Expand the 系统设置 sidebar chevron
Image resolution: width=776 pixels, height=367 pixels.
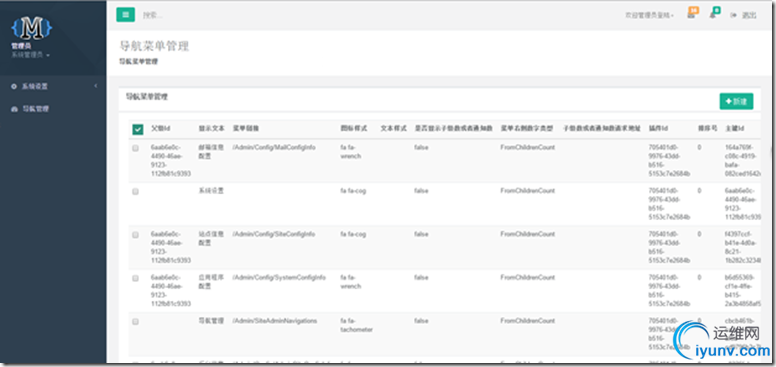96,86
